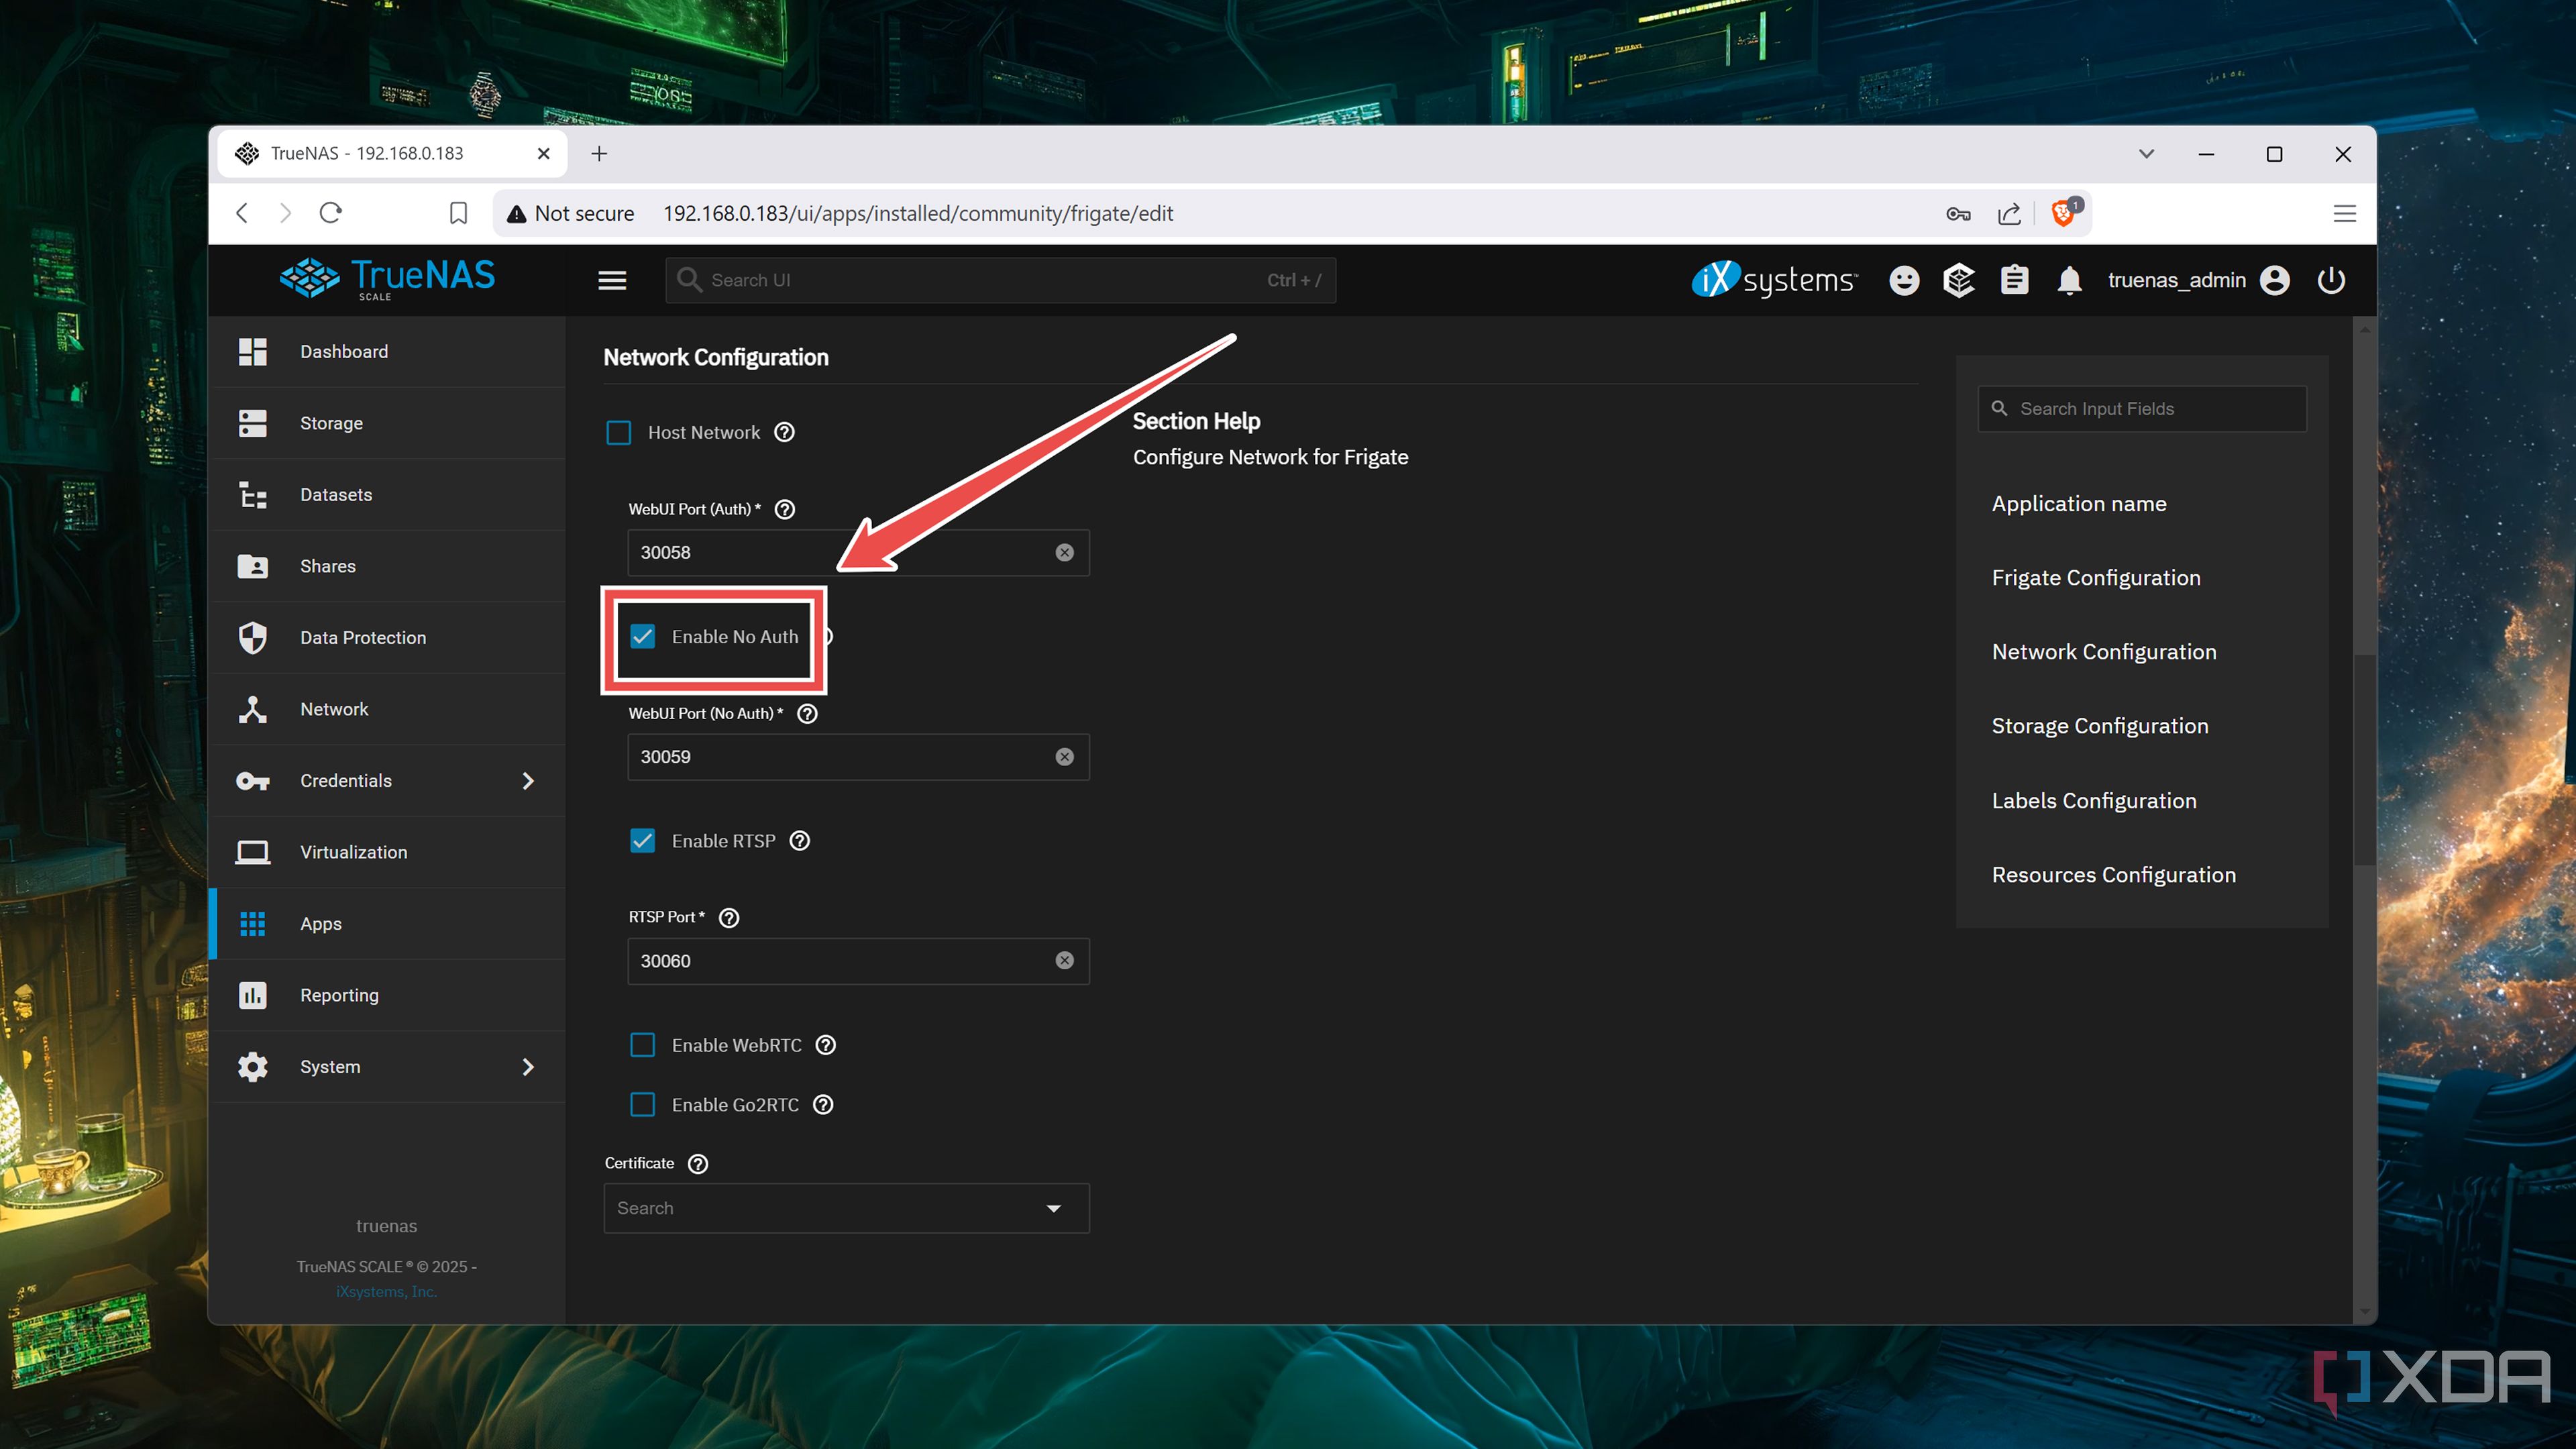Viewport: 2576px width, 1449px height.
Task: Jump to Storage Configuration section
Action: pyautogui.click(x=2099, y=726)
